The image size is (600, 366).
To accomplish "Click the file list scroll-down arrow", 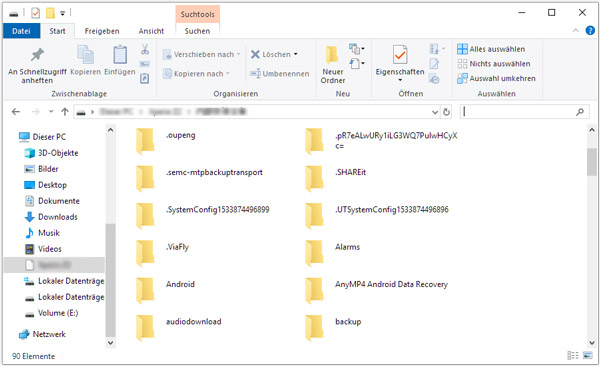I will tap(592, 343).
